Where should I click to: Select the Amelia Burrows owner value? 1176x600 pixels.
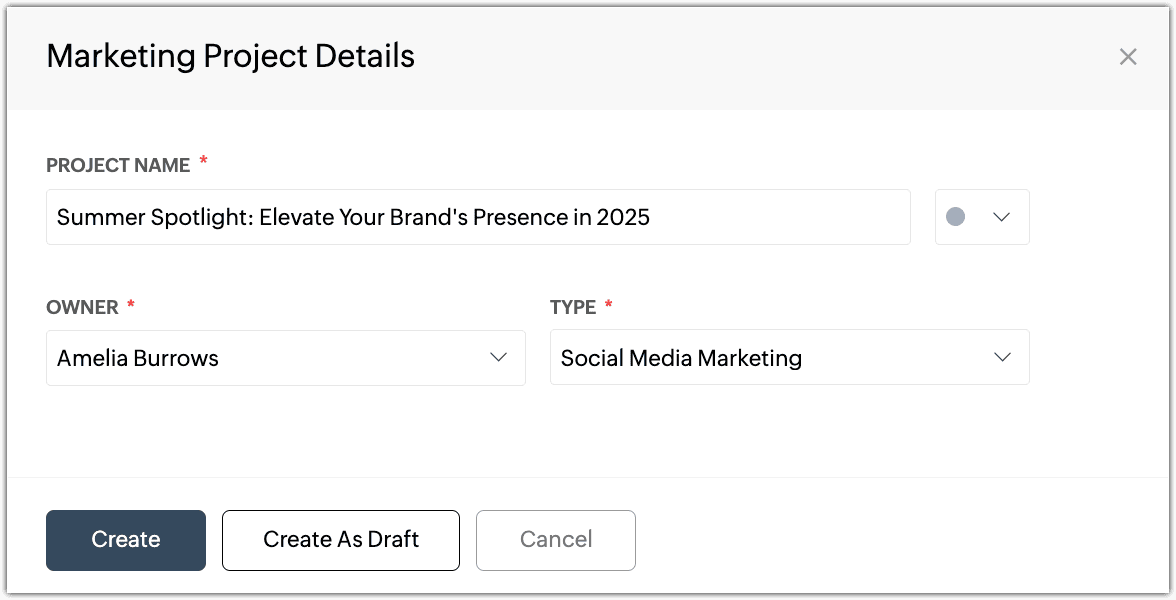tap(138, 358)
